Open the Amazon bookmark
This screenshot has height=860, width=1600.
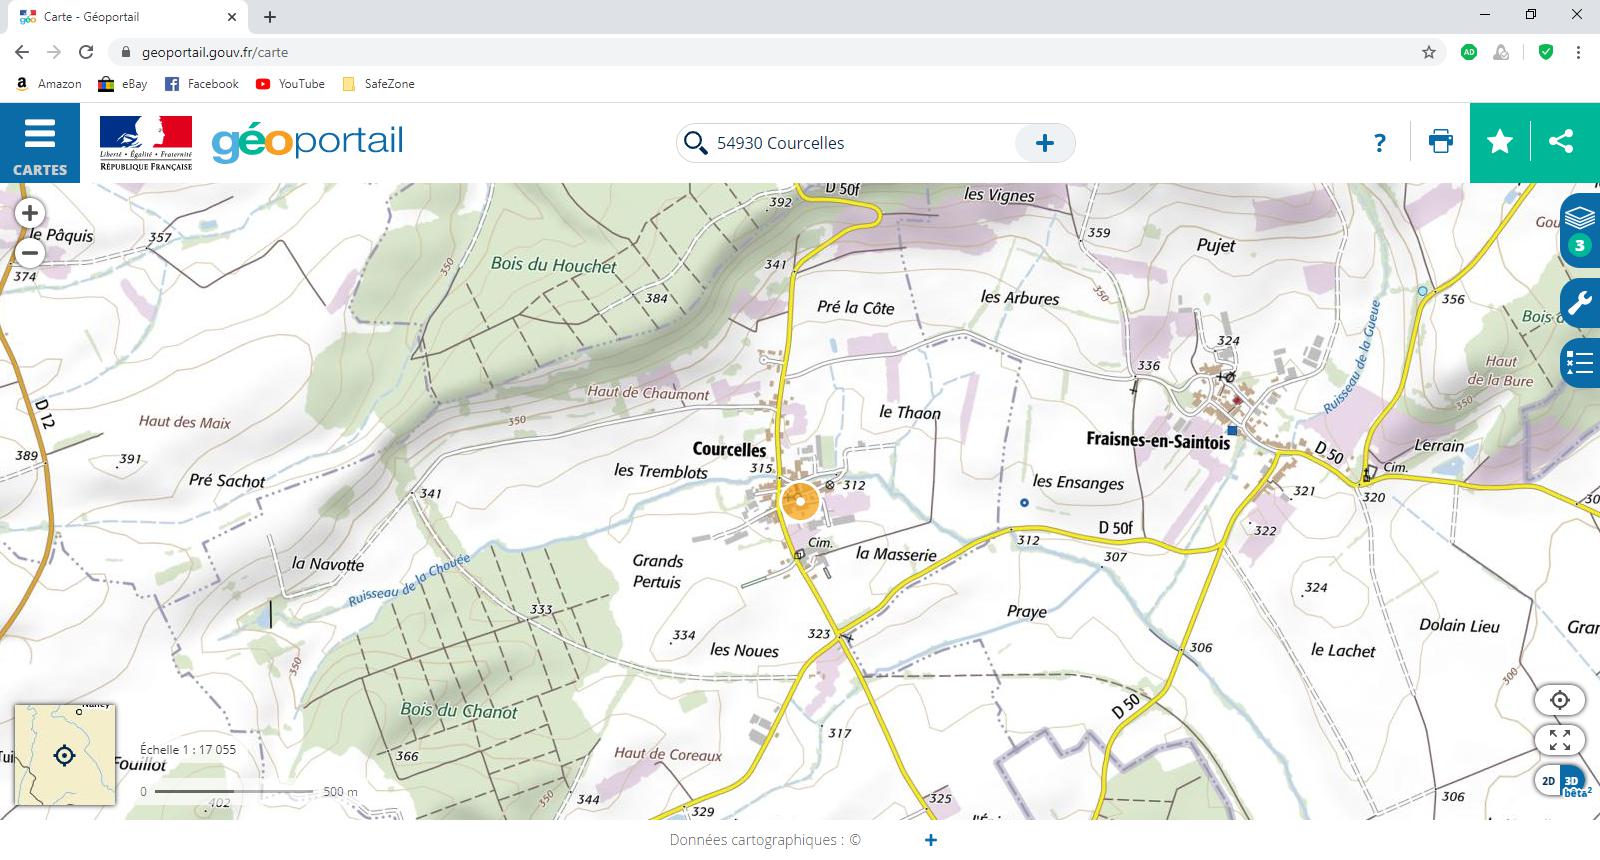(49, 84)
